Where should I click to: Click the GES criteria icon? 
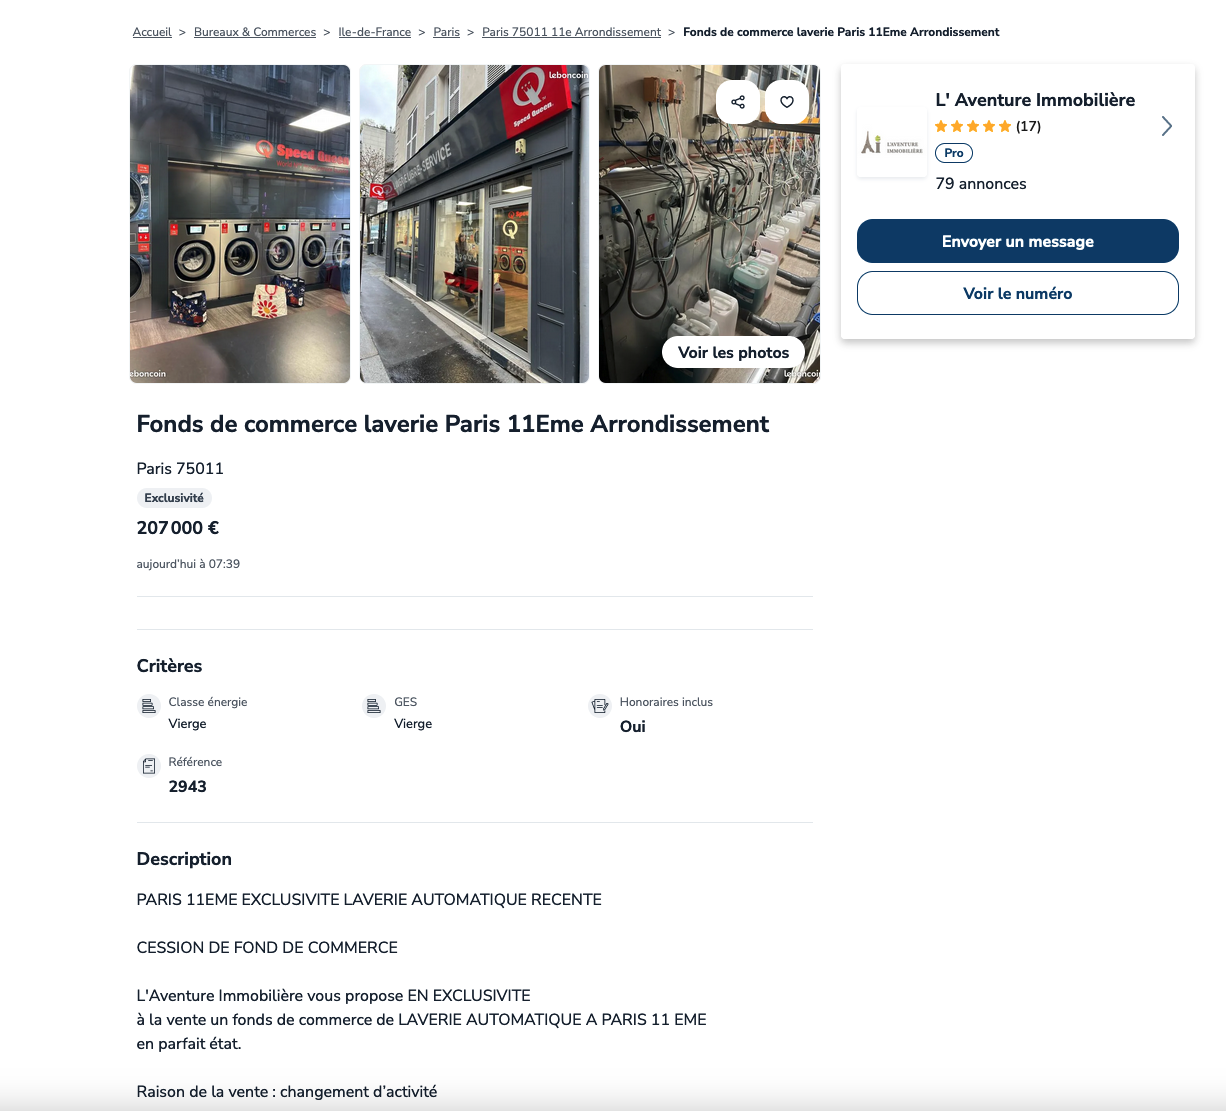coord(374,706)
